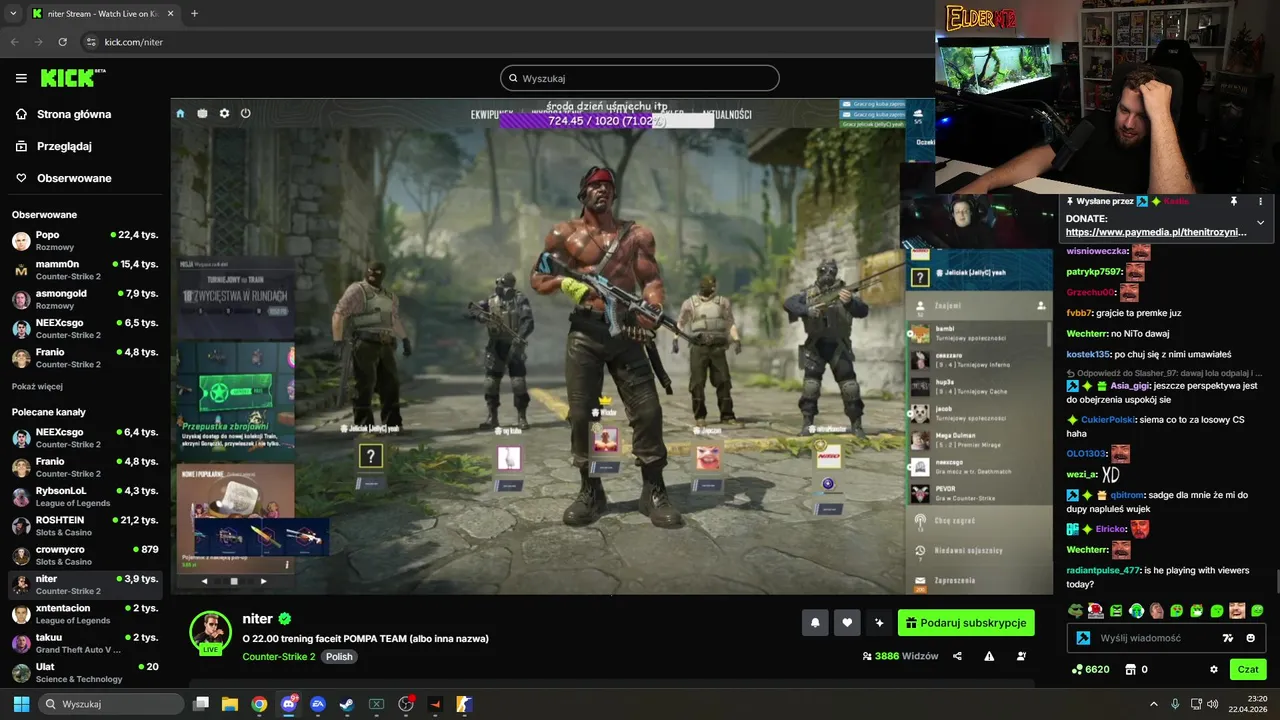Image resolution: width=1280 pixels, height=720 pixels.
Task: Click the share stream icon
Action: point(957,656)
